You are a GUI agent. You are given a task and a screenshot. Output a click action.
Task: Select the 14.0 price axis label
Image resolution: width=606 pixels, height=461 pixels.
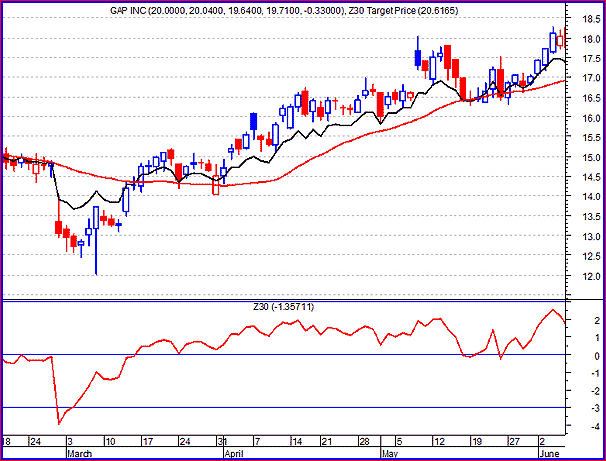pyautogui.click(x=589, y=197)
